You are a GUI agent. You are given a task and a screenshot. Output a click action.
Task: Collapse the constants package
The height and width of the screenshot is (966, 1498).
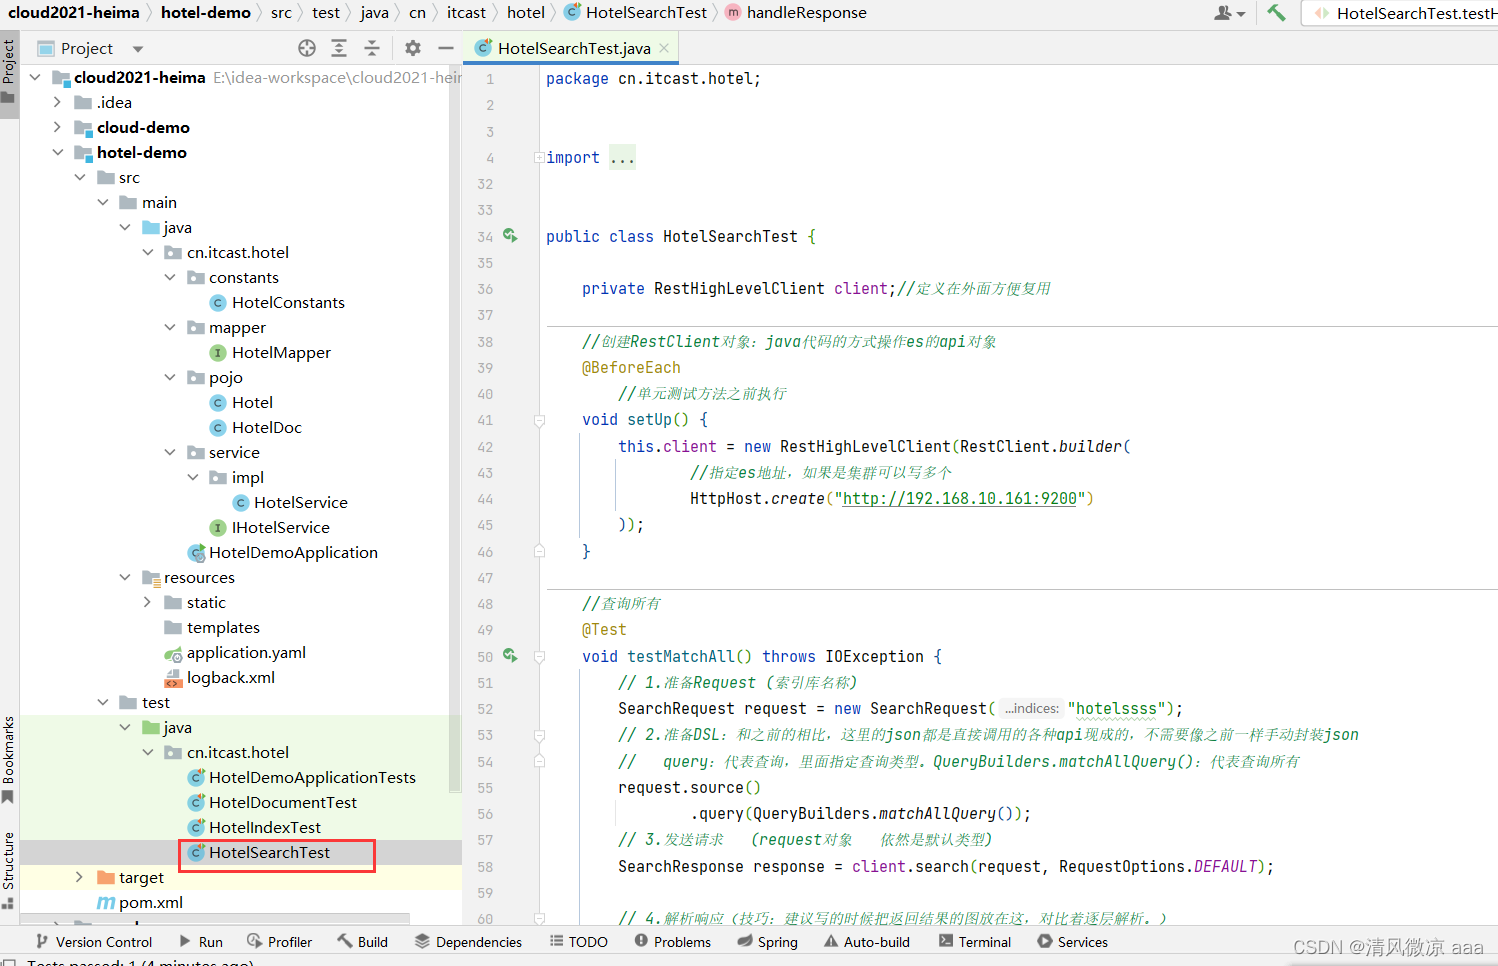tap(170, 277)
